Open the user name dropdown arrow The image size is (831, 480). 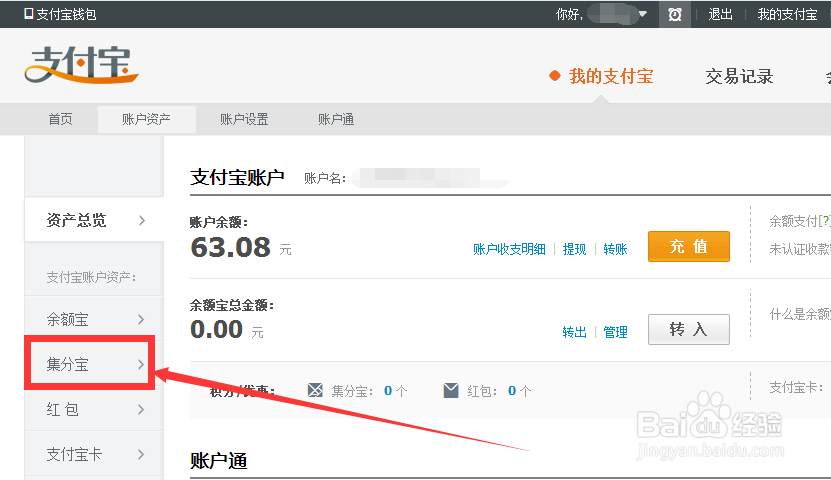[642, 14]
